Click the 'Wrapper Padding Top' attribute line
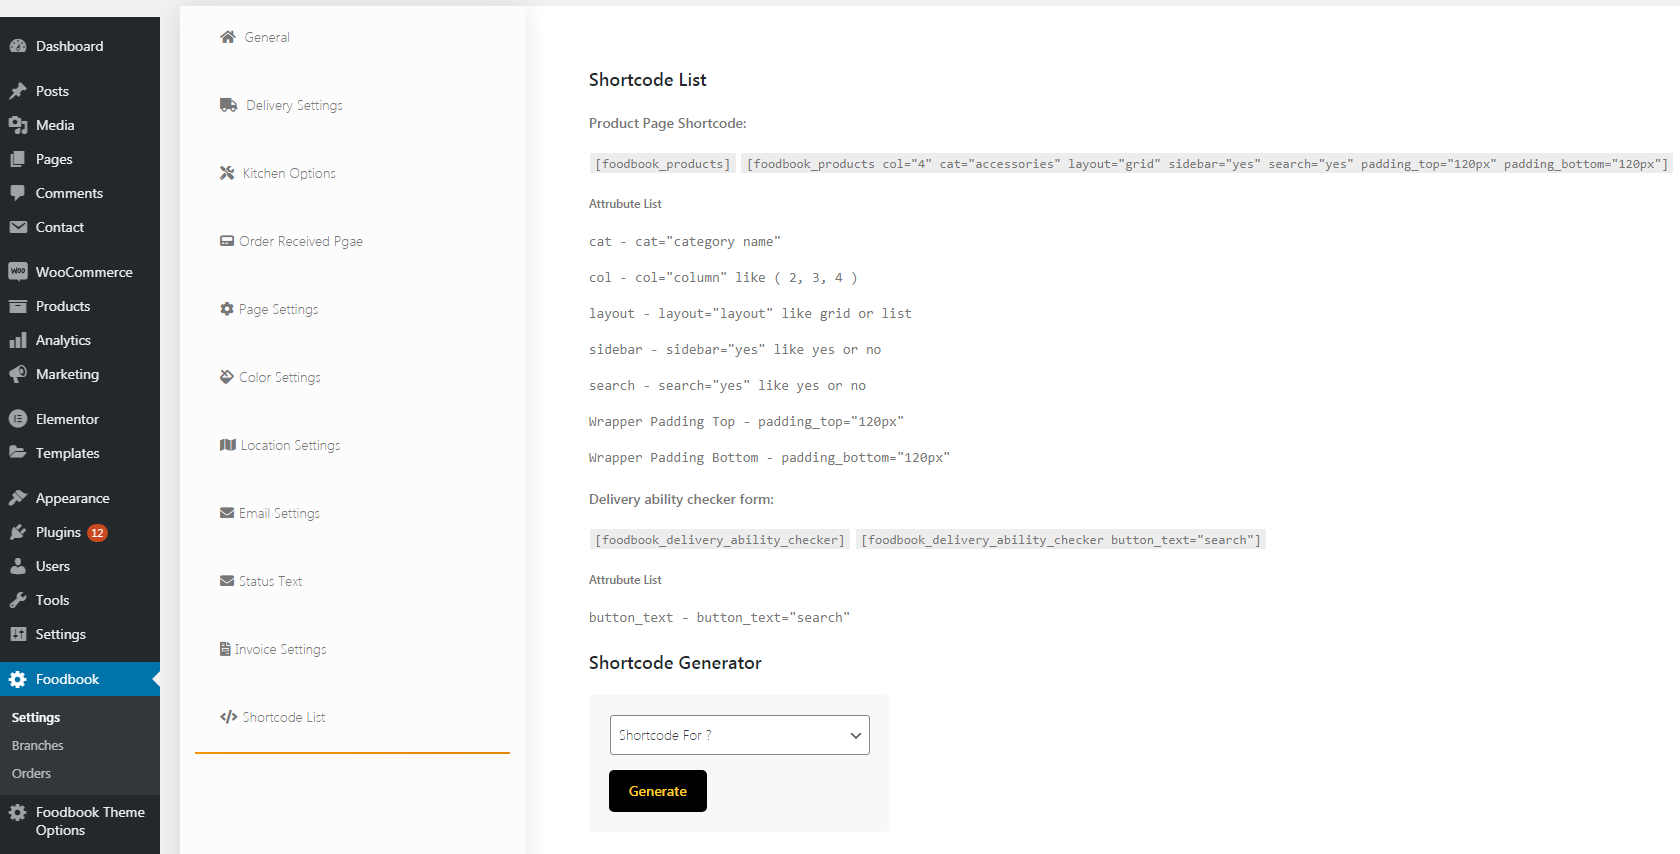1680x854 pixels. coord(746,421)
